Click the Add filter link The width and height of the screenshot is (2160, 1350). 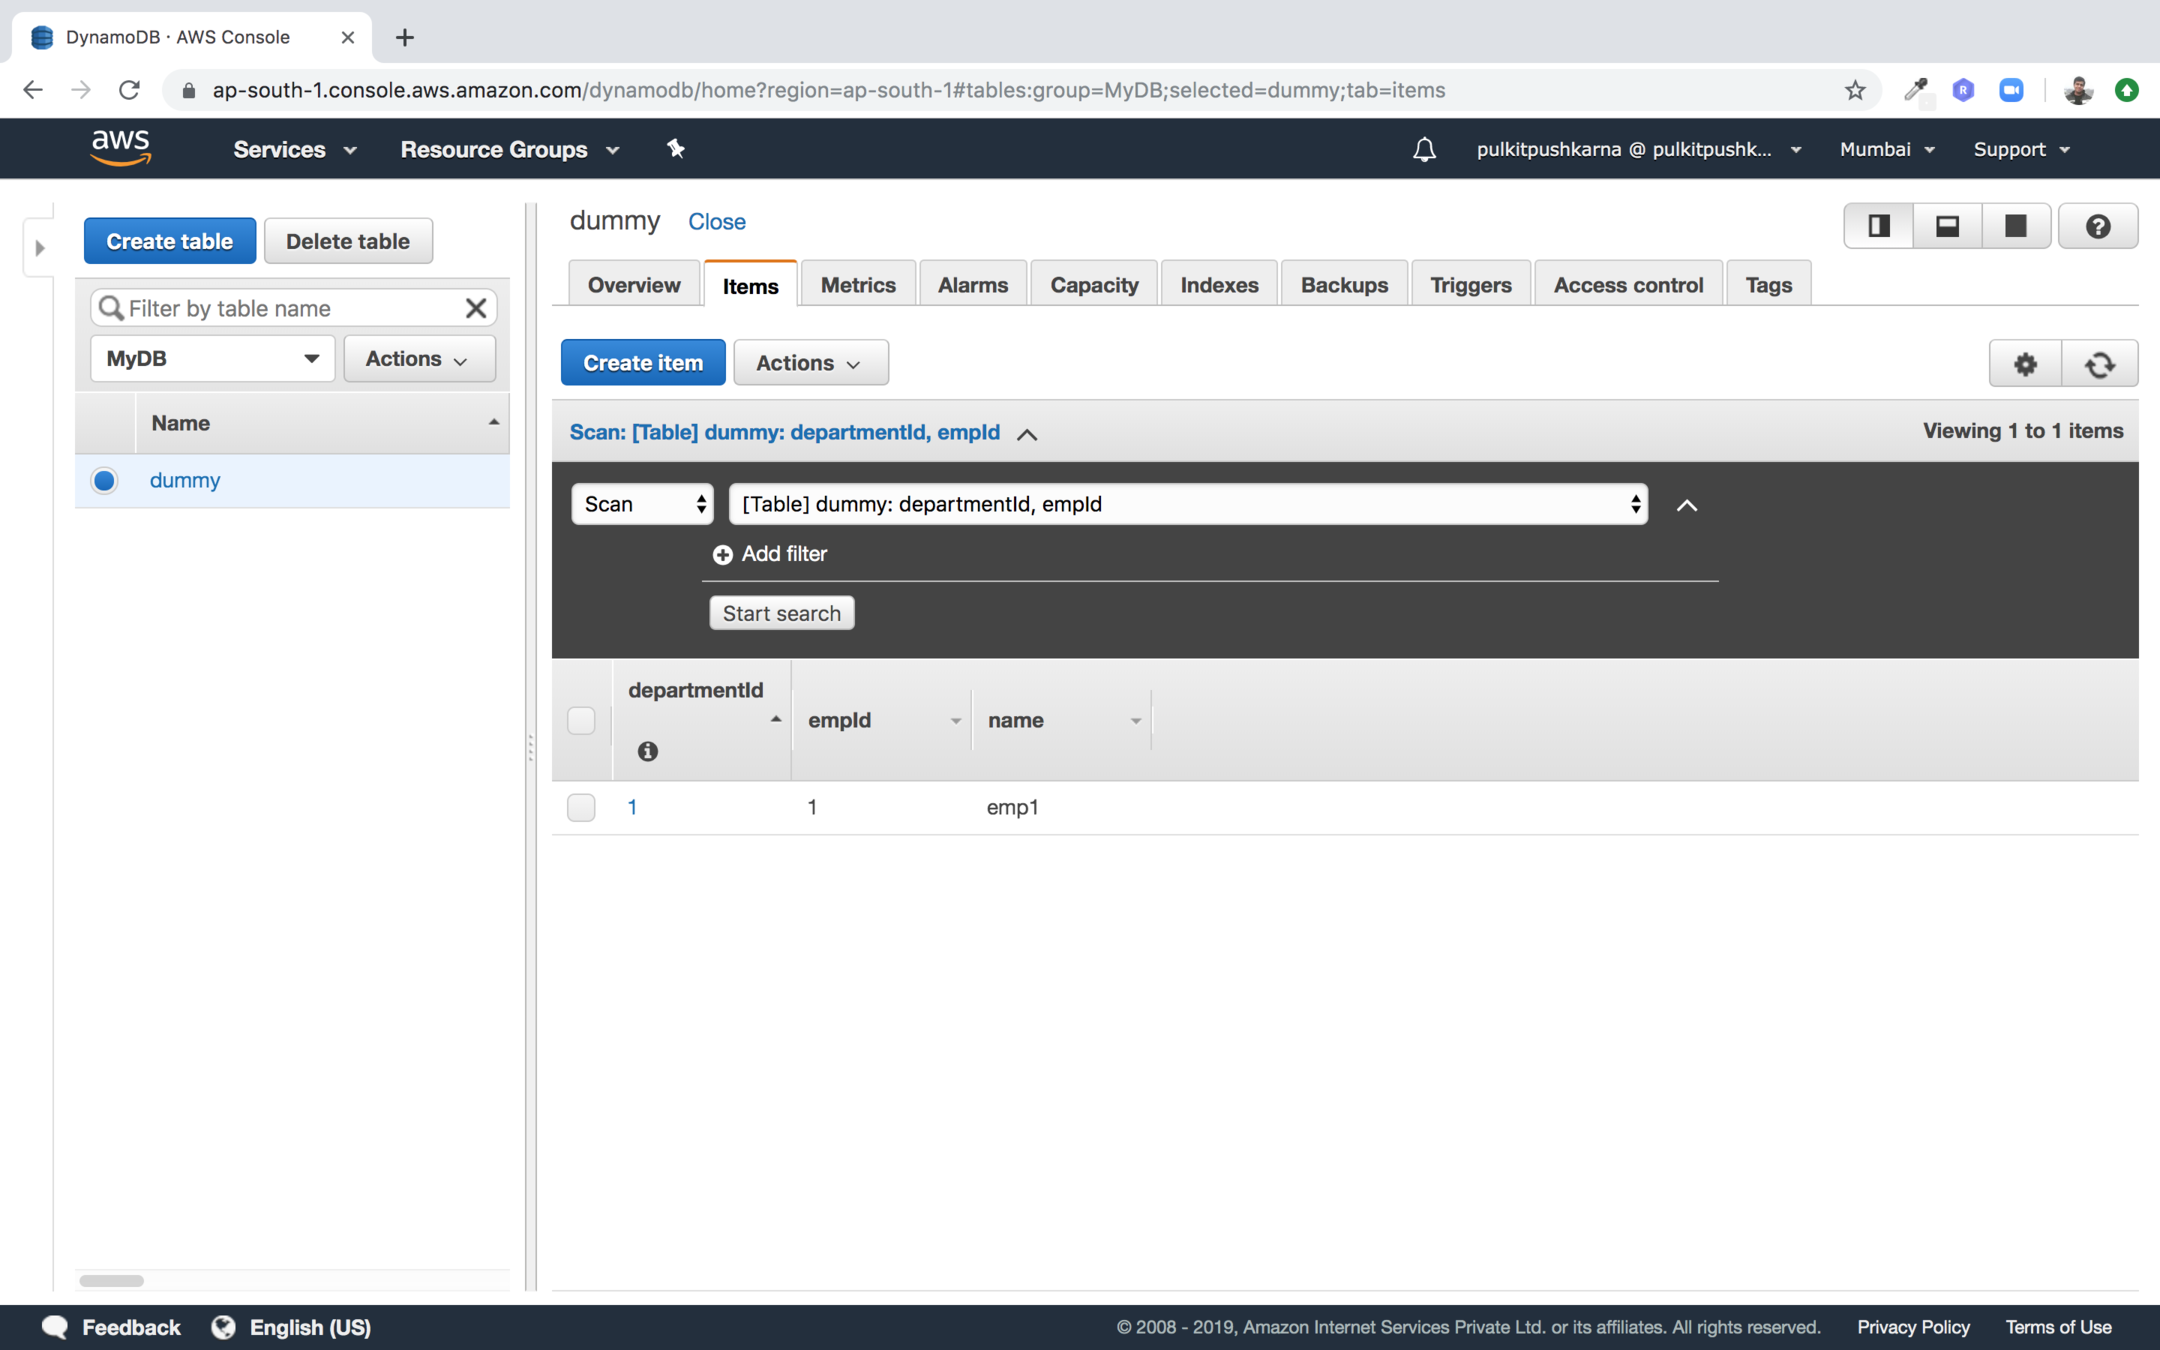click(770, 554)
